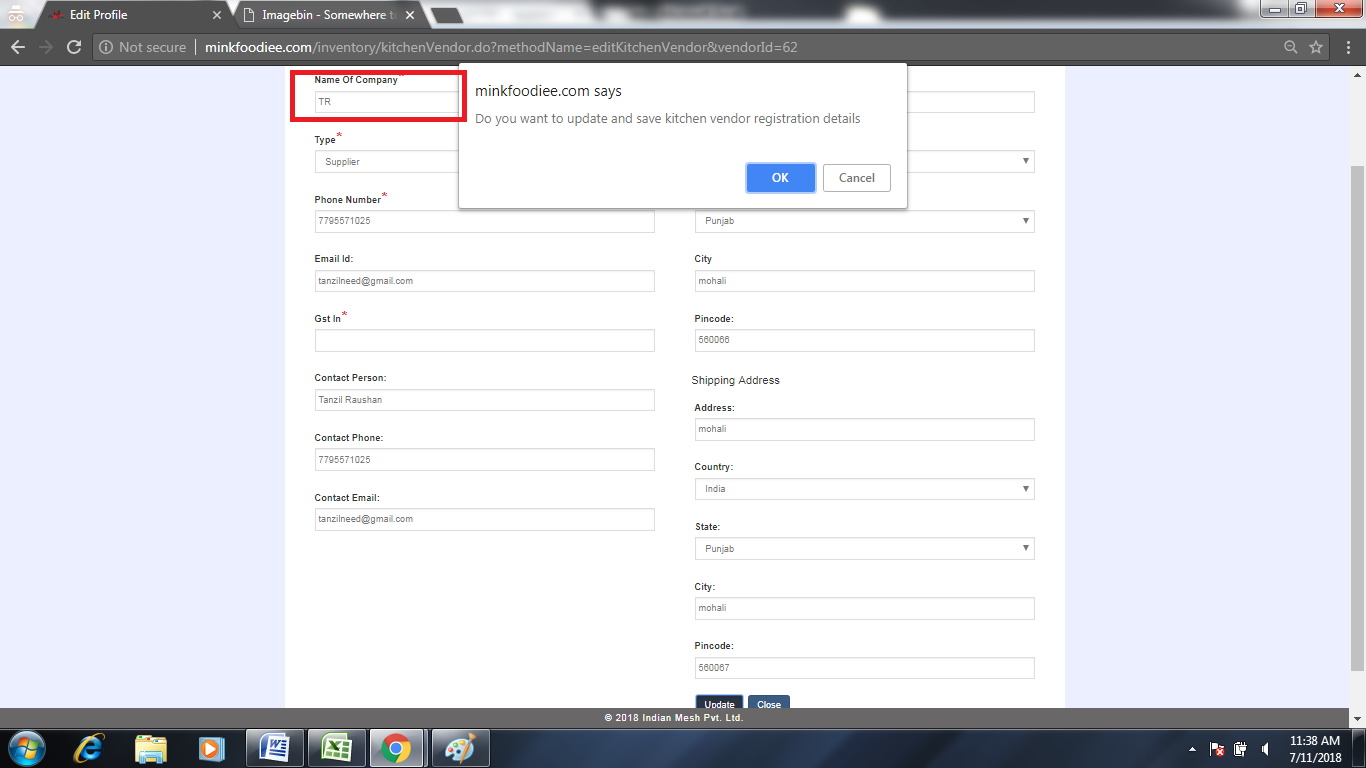
Task: Close the Edit Profile tab
Action: 217,15
